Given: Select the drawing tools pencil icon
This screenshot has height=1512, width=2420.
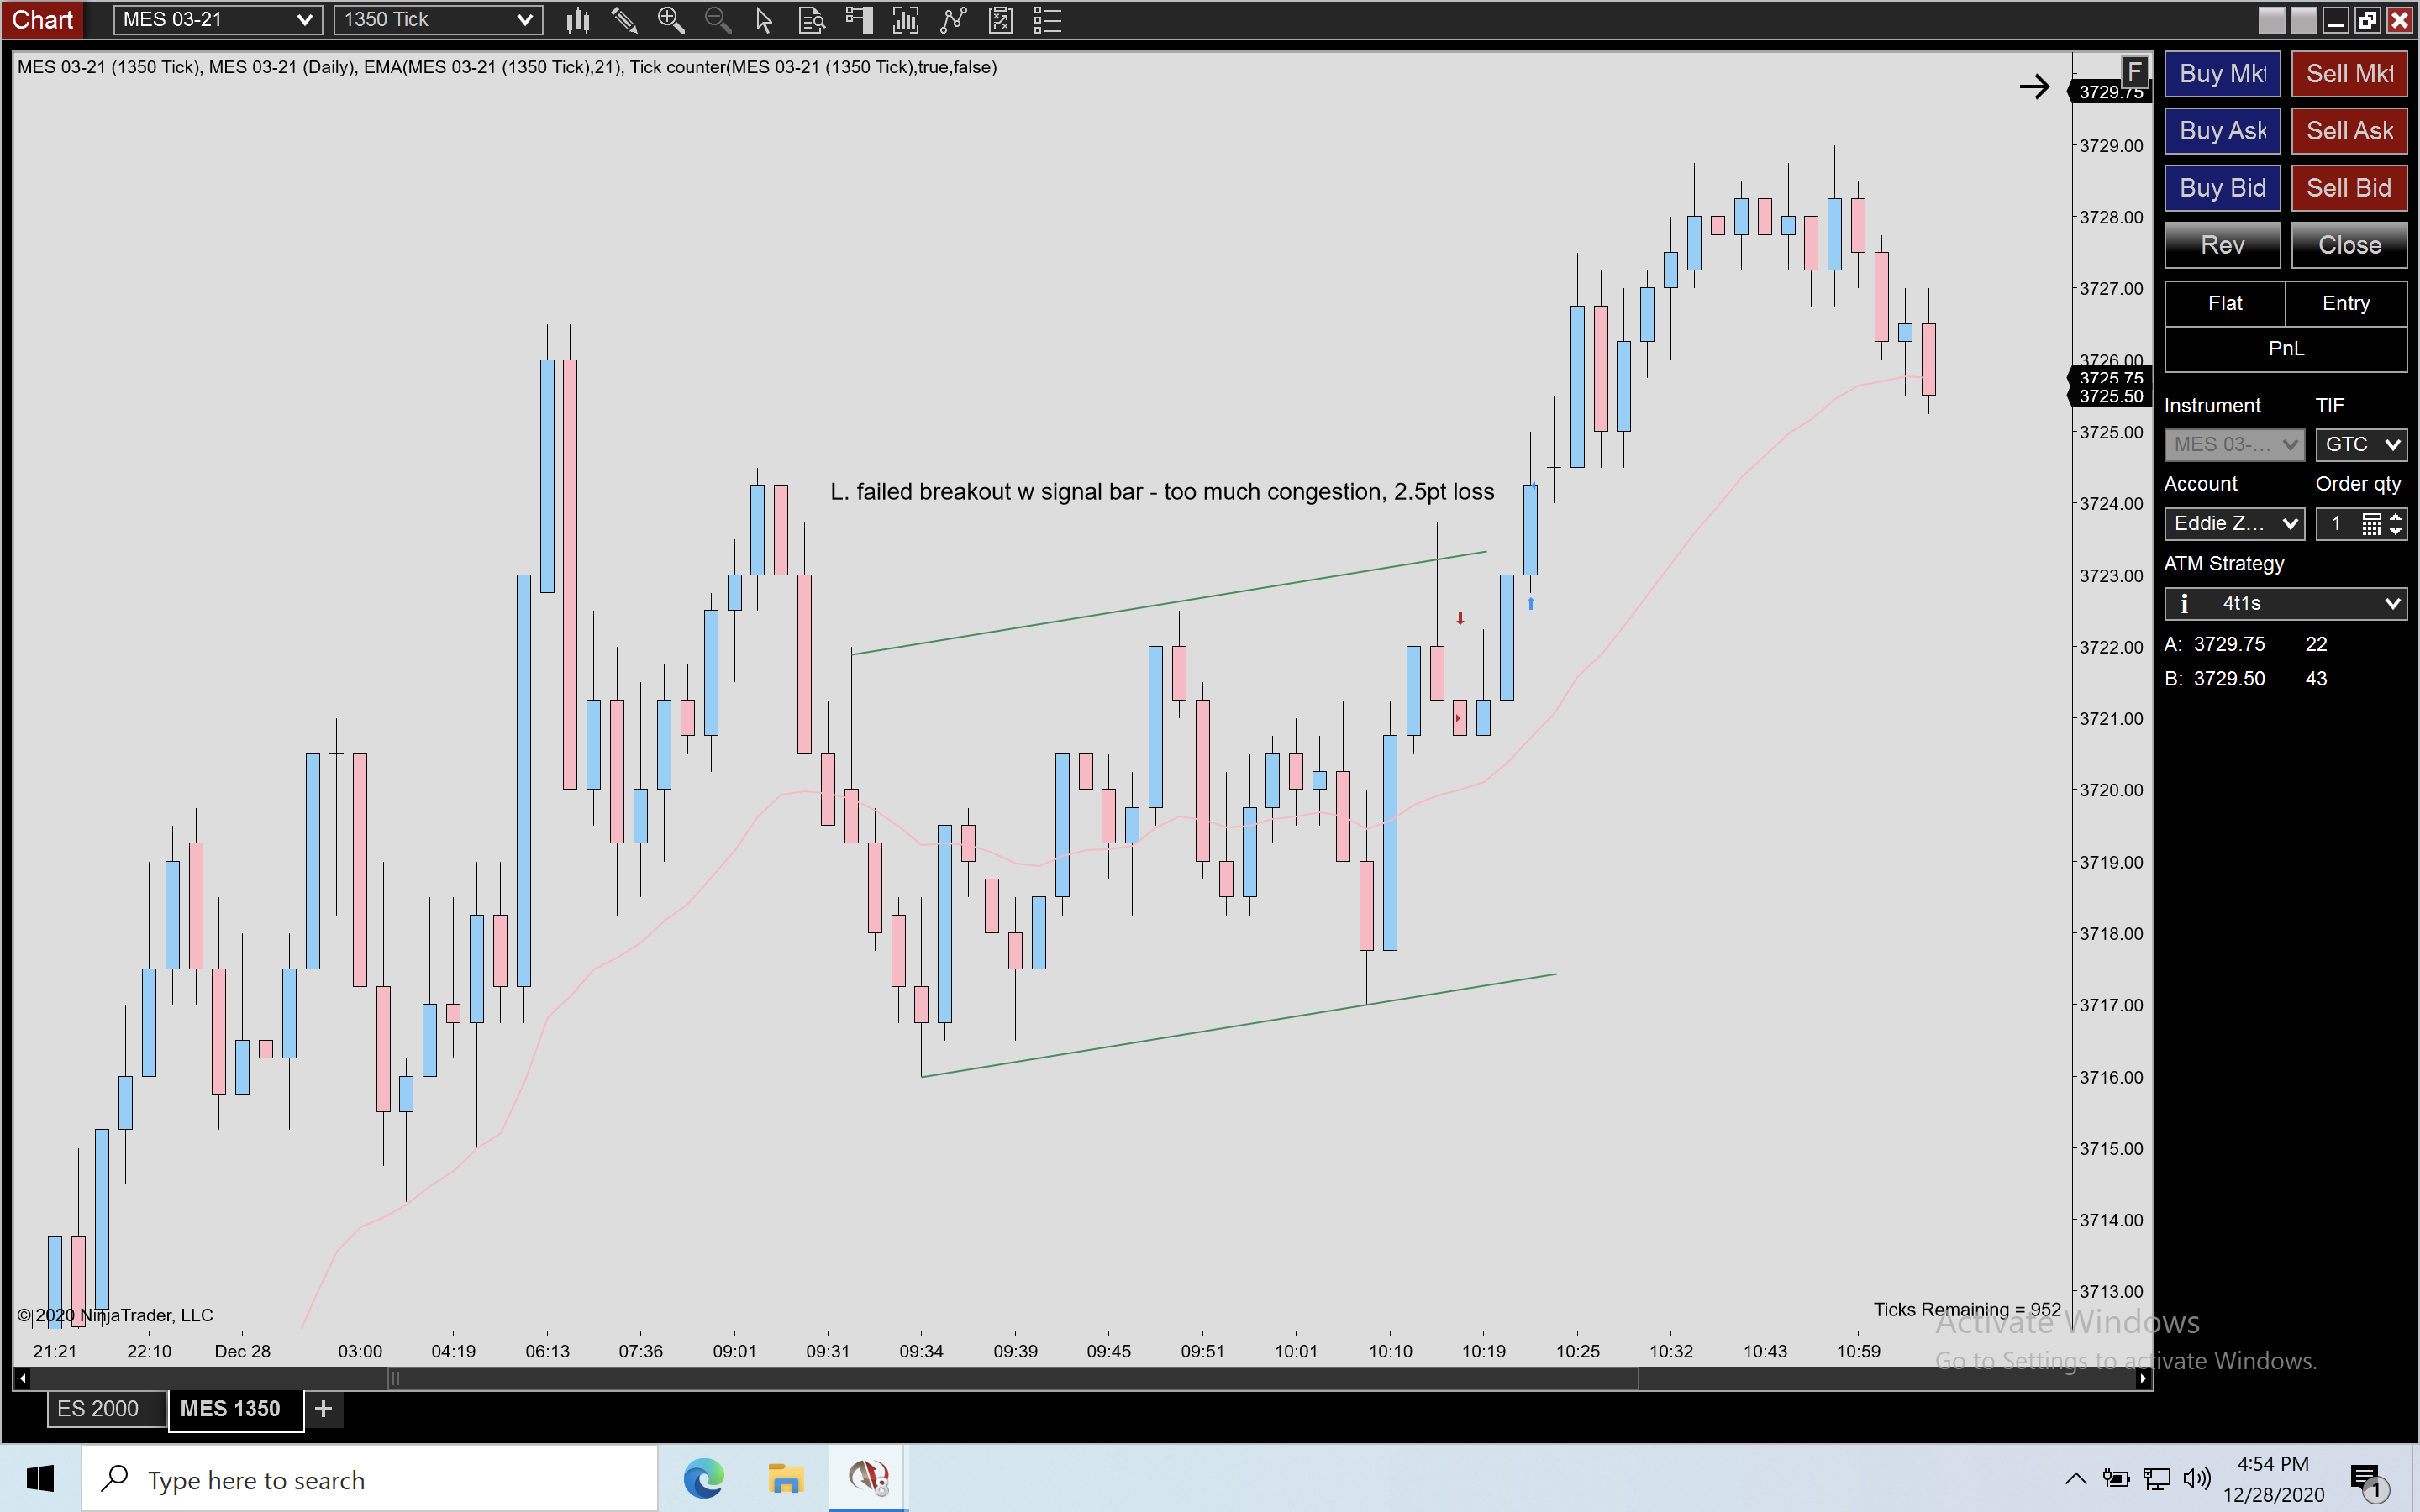Looking at the screenshot, I should [x=624, y=20].
